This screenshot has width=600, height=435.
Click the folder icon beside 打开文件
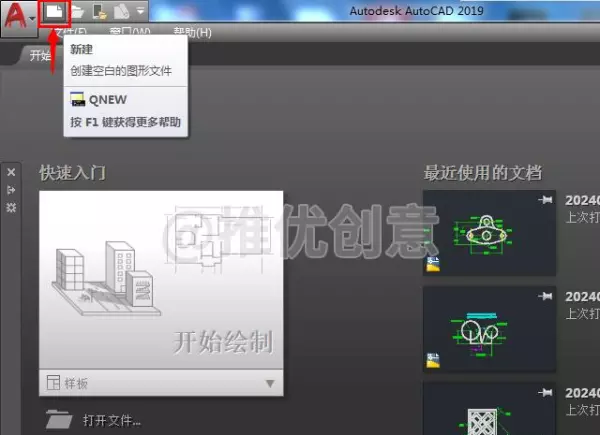tap(58, 419)
